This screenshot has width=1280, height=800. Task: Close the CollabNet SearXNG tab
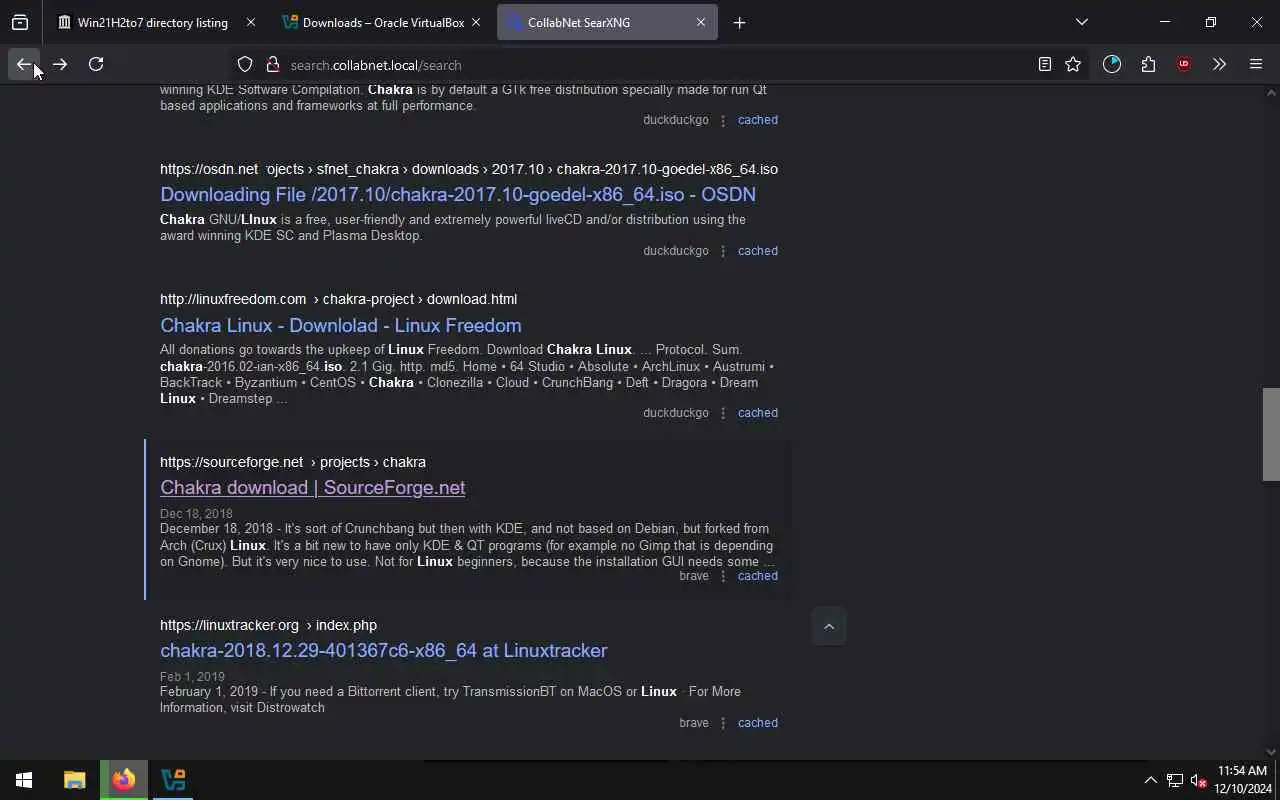[700, 22]
